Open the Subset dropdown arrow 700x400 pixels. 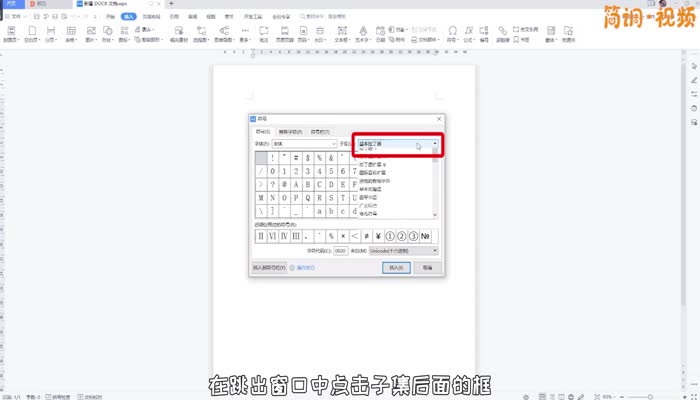point(435,144)
